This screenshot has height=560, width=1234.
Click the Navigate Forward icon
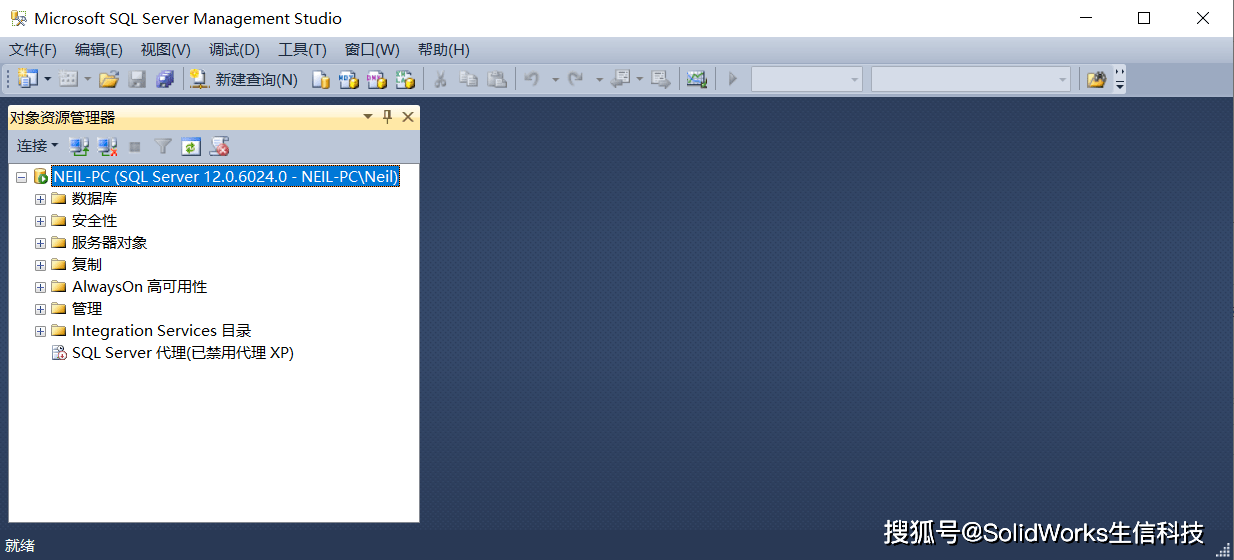pyautogui.click(x=660, y=79)
